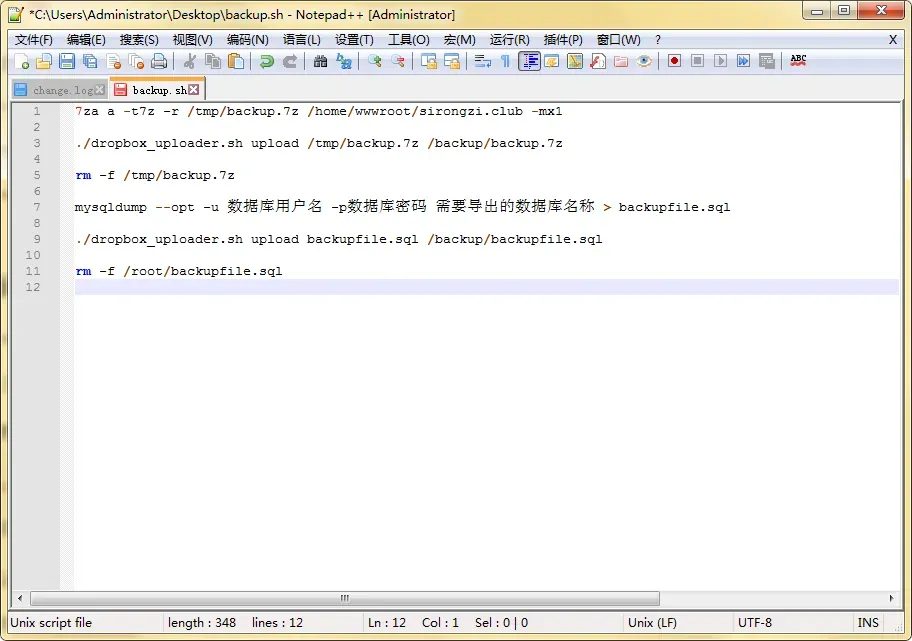Image resolution: width=912 pixels, height=641 pixels.
Task: Click the Cut scissors icon
Action: (x=190, y=61)
